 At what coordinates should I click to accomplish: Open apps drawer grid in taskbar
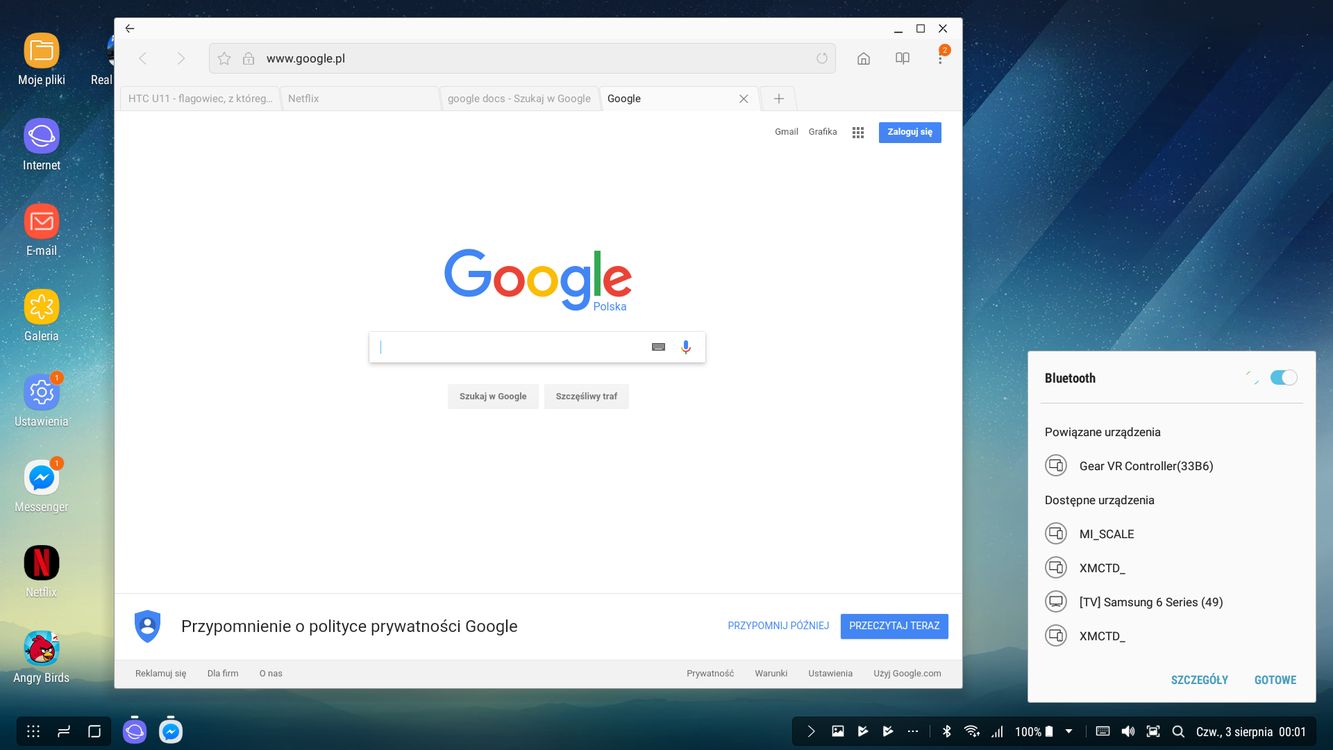click(x=33, y=731)
